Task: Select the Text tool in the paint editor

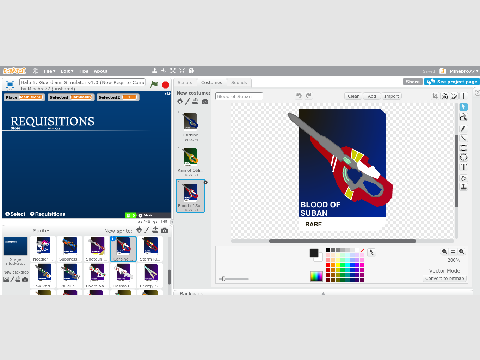Action: click(464, 167)
